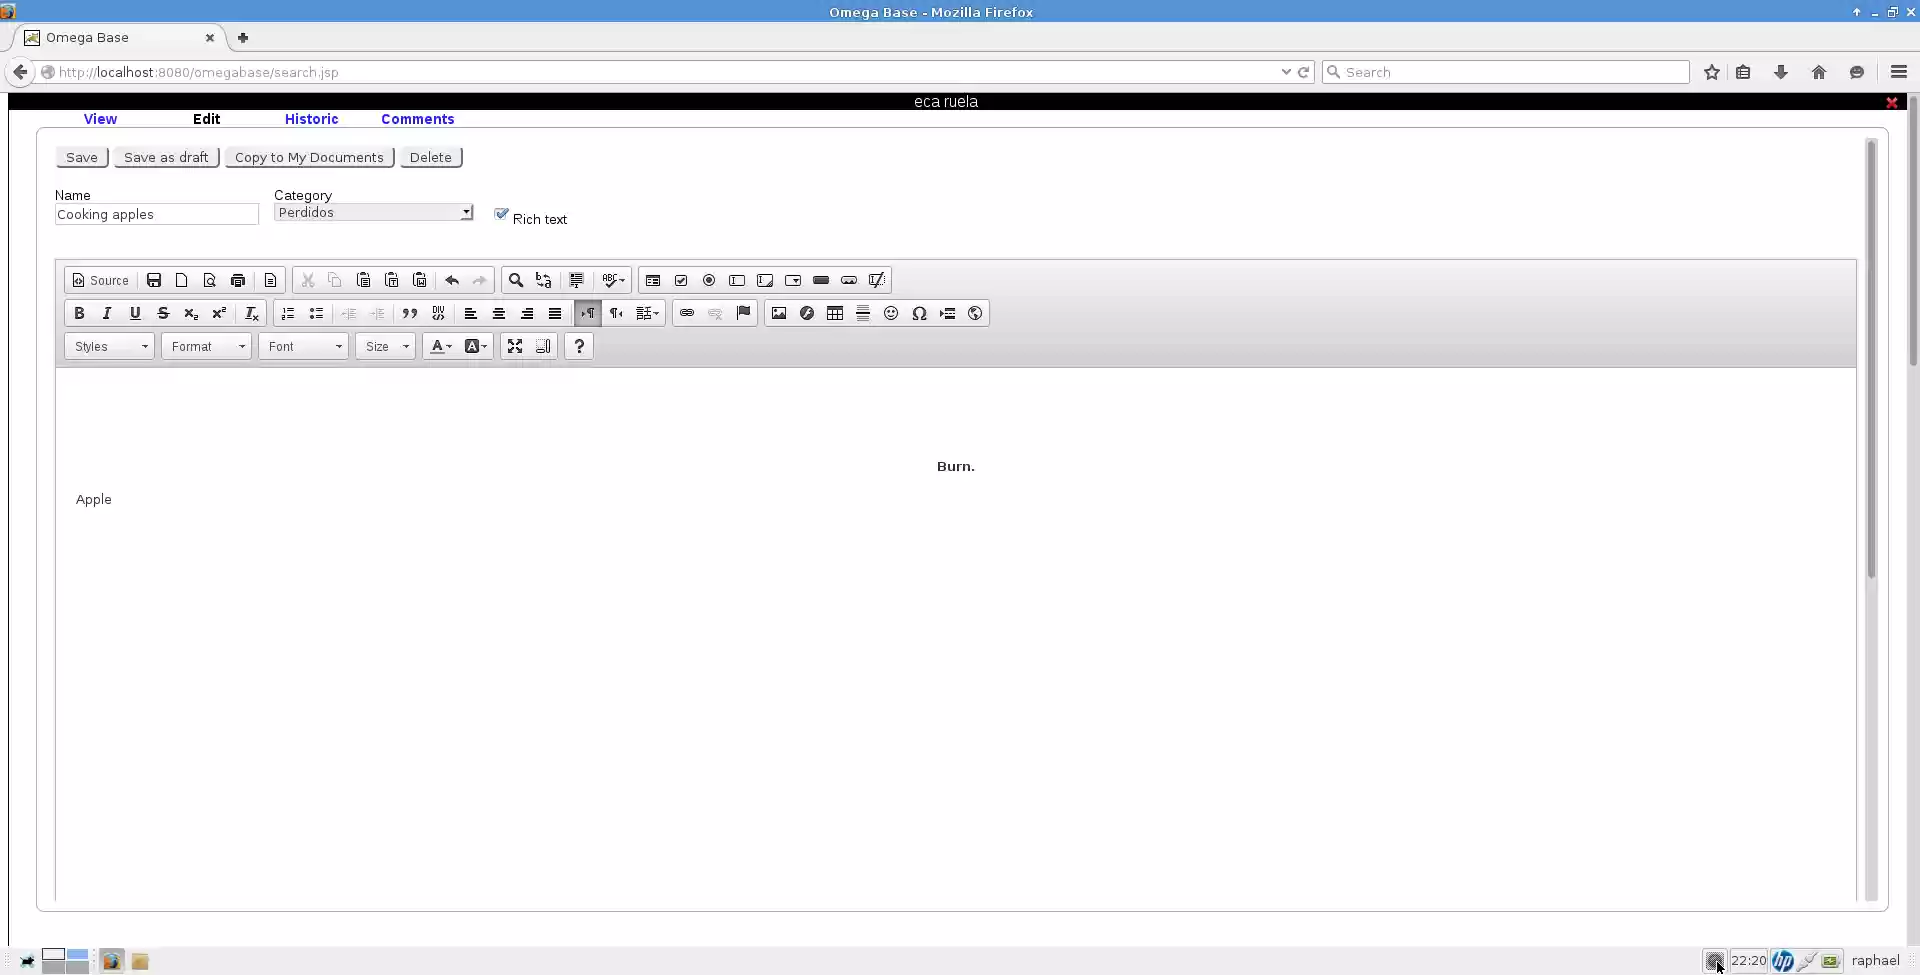Insert an Image into the document
The image size is (1920, 975).
[779, 313]
